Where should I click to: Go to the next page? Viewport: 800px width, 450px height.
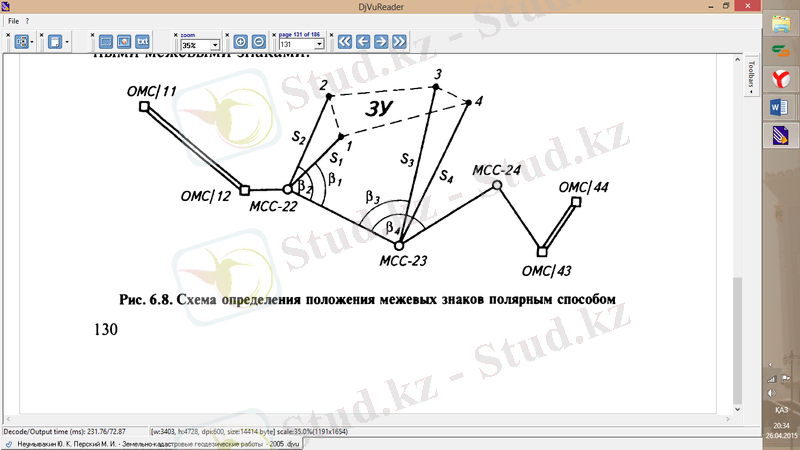(381, 42)
